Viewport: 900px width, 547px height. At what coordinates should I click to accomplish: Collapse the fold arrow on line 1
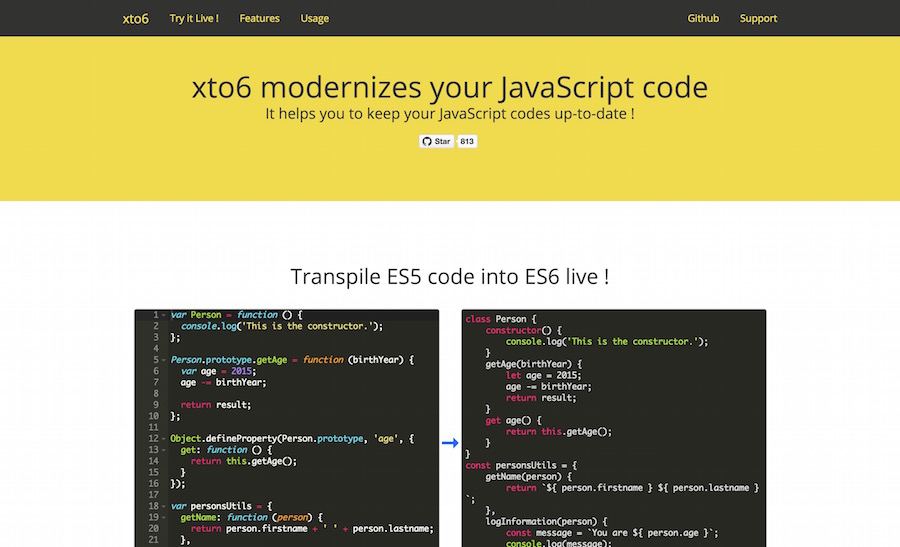point(164,315)
